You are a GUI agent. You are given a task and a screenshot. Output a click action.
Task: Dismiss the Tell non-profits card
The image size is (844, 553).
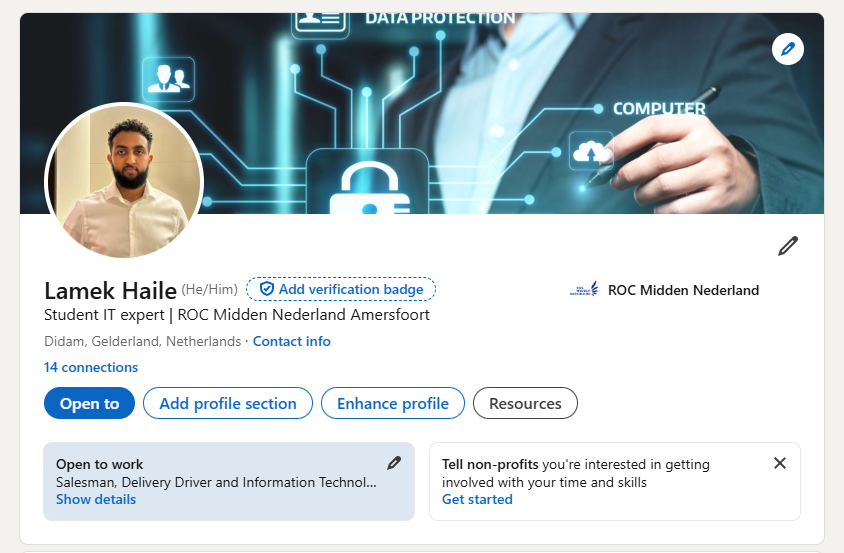[x=780, y=463]
